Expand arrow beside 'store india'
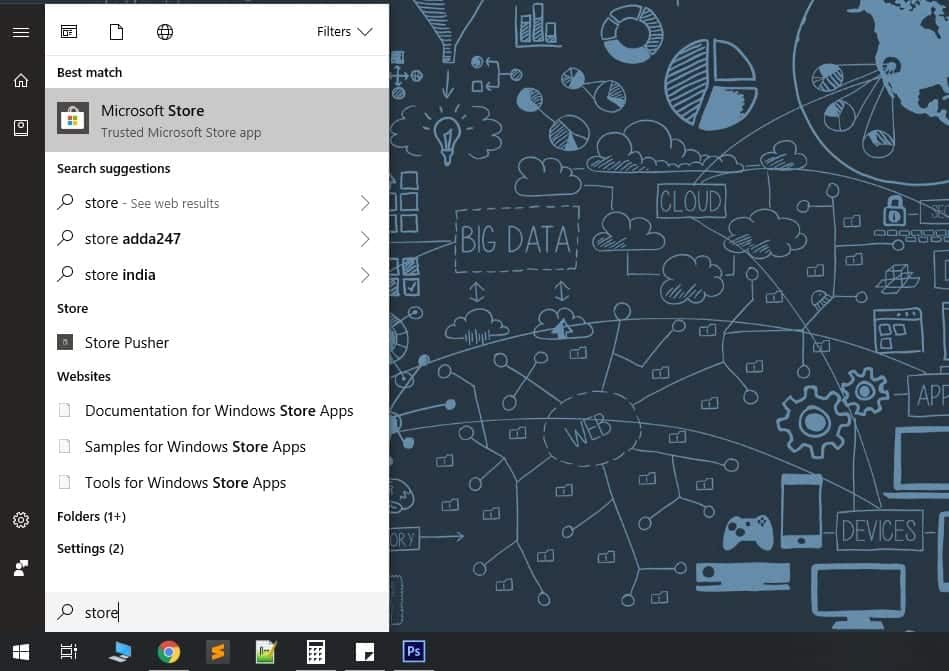The height and width of the screenshot is (671, 949). tap(365, 275)
